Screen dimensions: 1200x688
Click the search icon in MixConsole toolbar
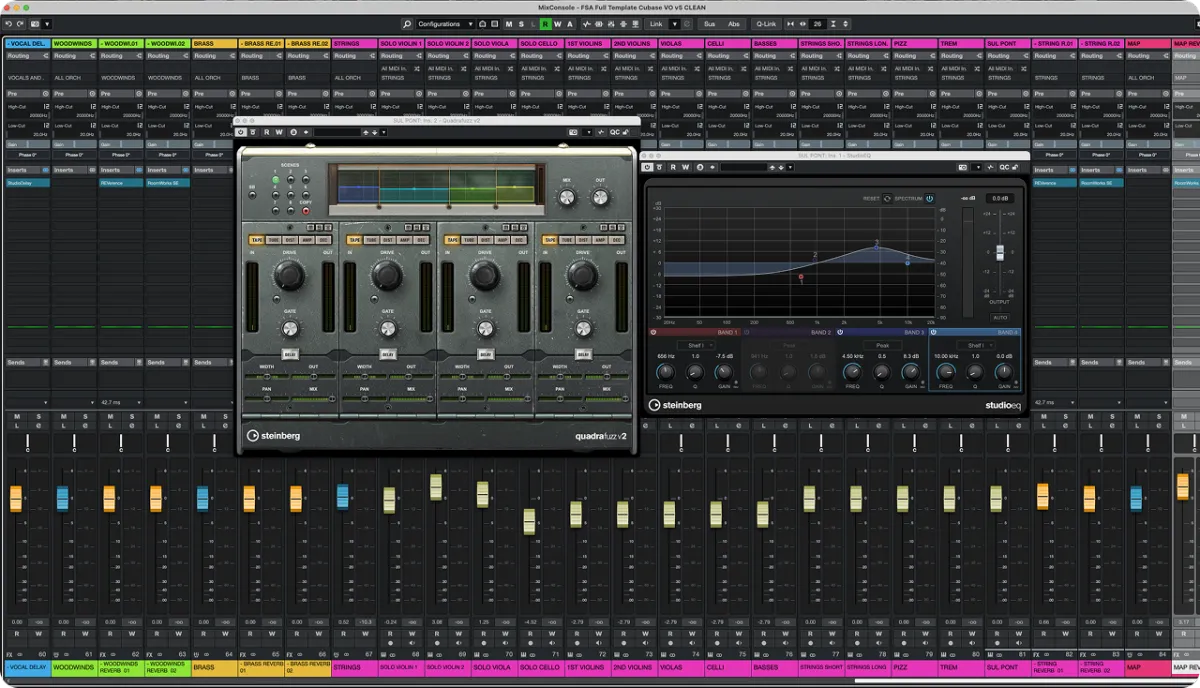(407, 24)
